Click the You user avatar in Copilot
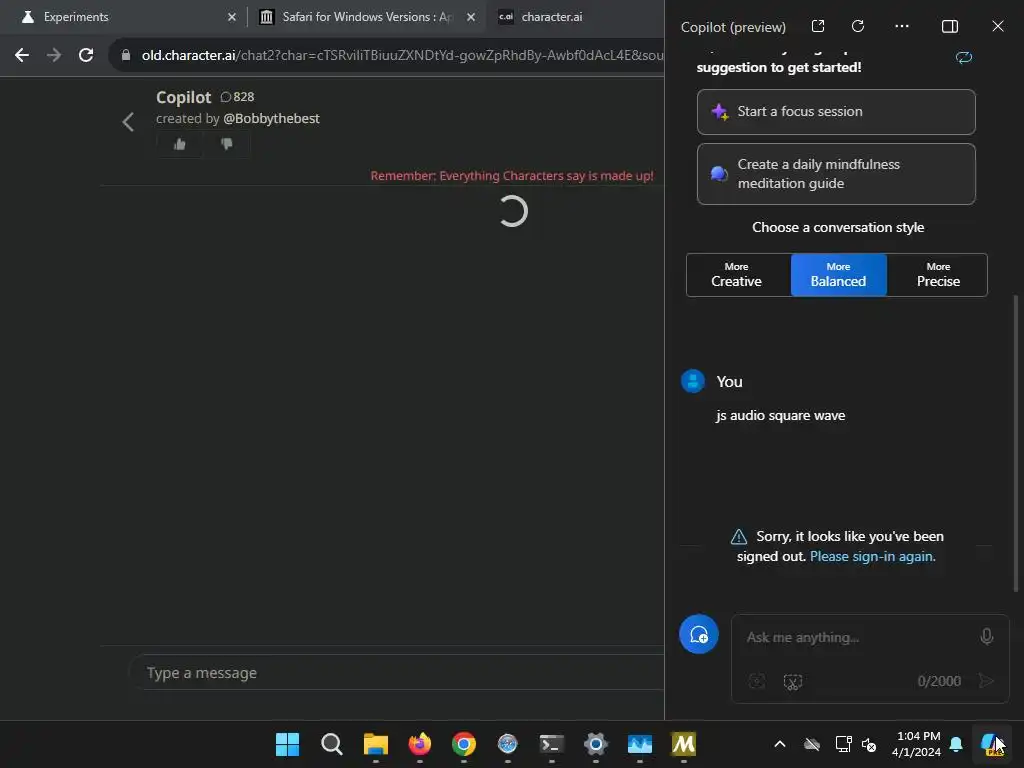This screenshot has width=1024, height=768. [693, 381]
